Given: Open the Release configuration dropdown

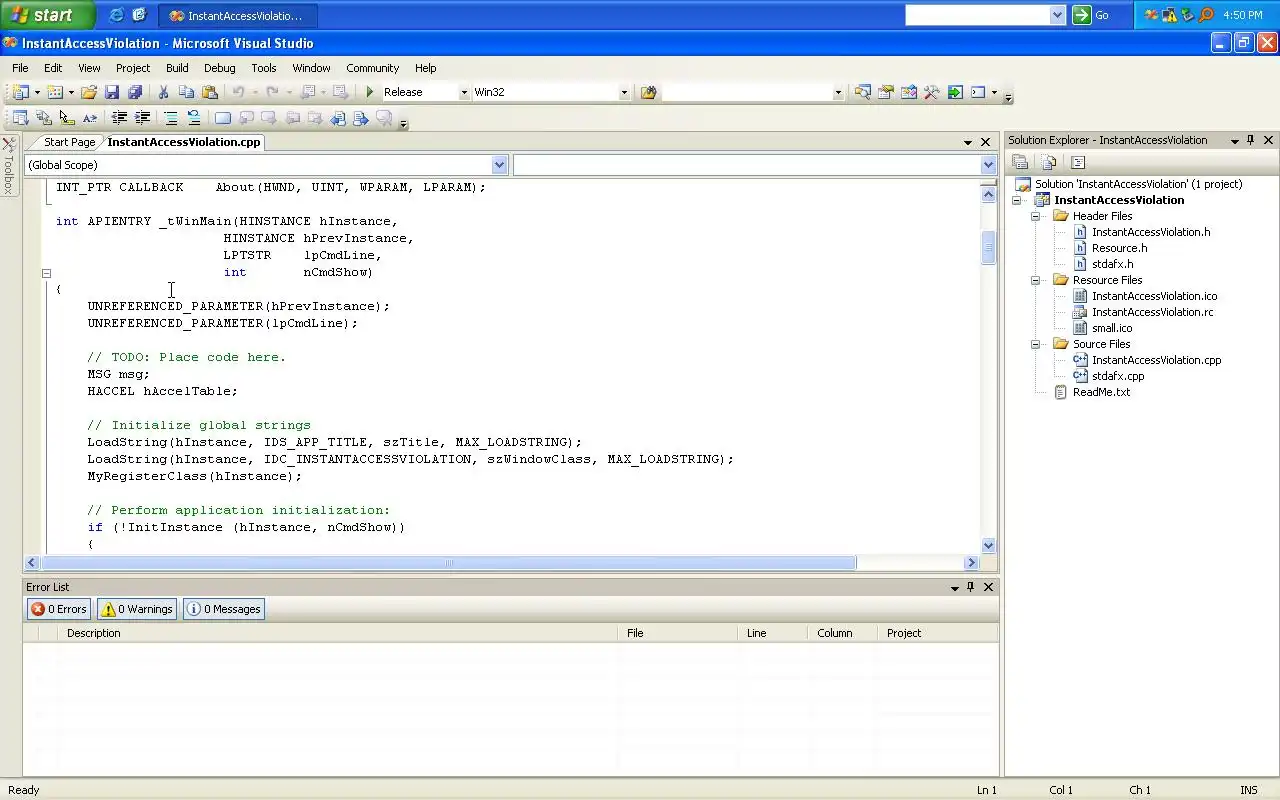Looking at the screenshot, I should click(463, 92).
